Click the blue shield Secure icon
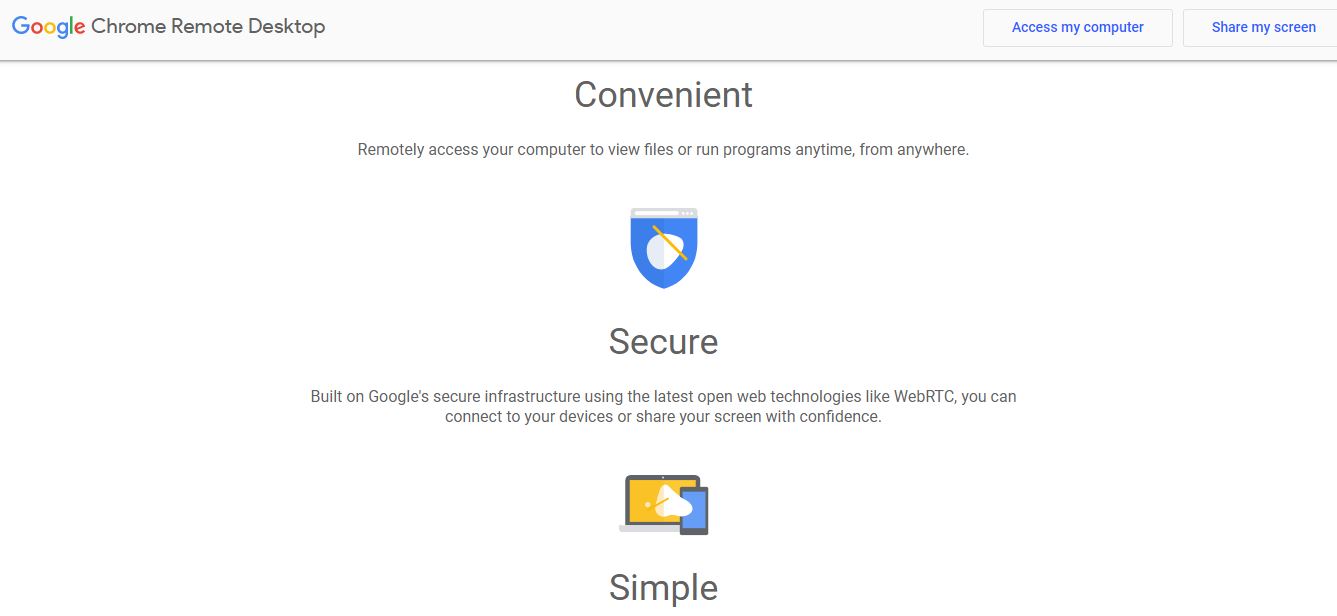The height and width of the screenshot is (616, 1337). coord(664,248)
